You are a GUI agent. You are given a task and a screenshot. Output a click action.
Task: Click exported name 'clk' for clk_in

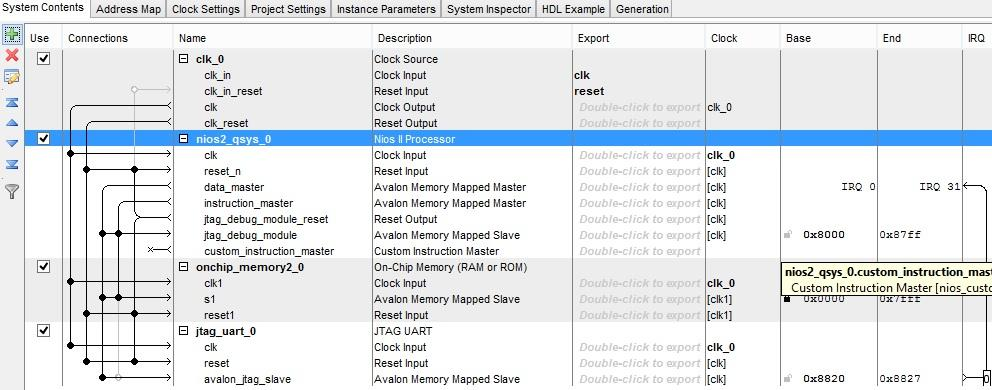[582, 75]
